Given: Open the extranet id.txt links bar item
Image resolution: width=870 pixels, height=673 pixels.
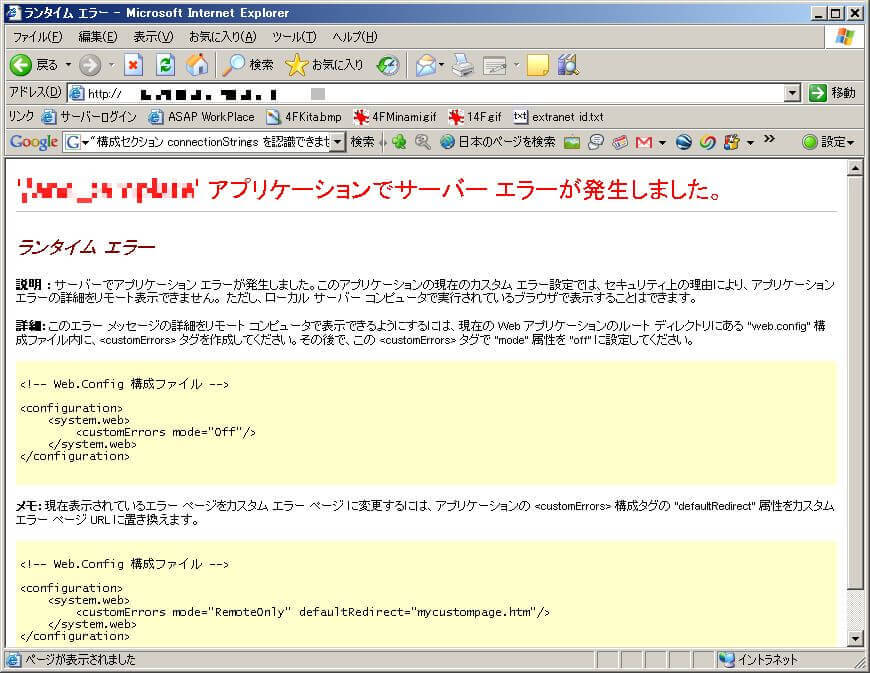Looking at the screenshot, I should click(x=558, y=117).
